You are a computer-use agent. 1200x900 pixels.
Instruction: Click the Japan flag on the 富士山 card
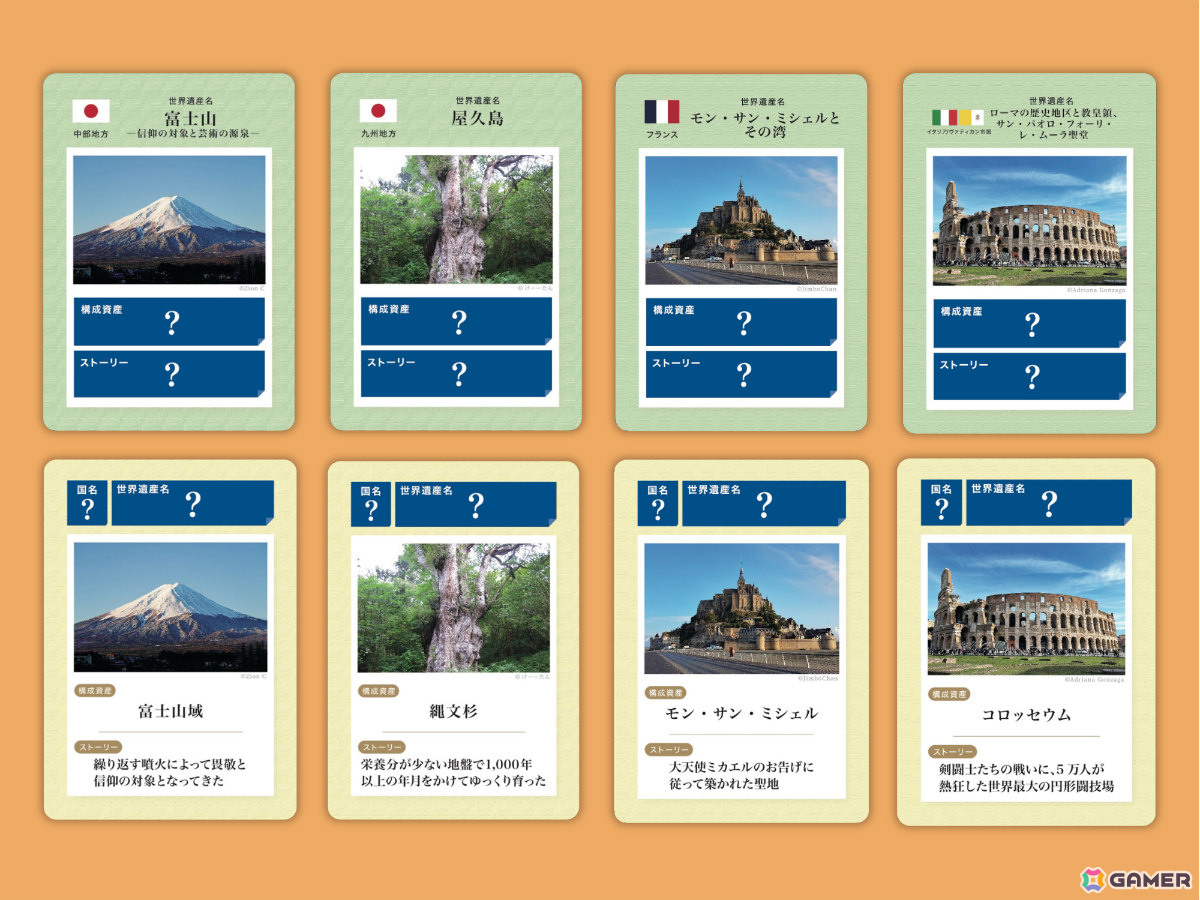point(91,111)
